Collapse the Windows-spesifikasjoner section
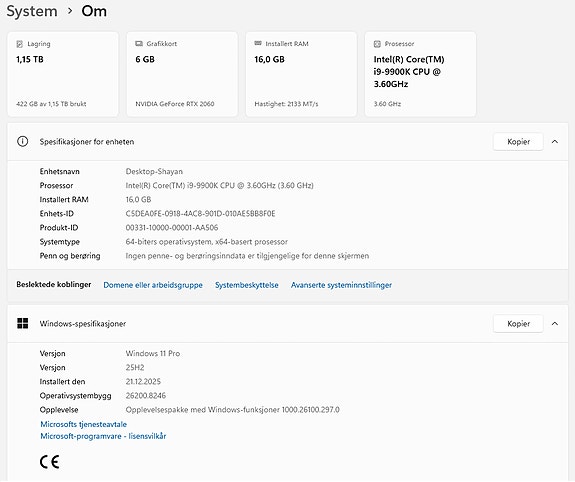Image resolution: width=575 pixels, height=482 pixels. point(555,324)
